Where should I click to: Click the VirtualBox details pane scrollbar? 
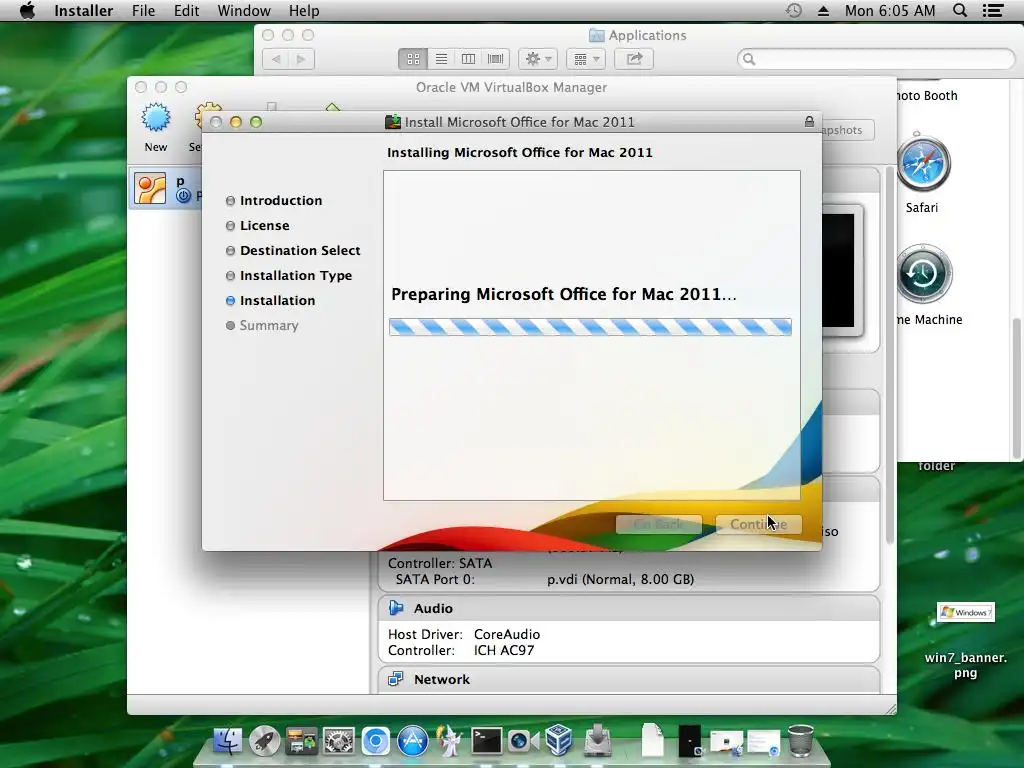click(889, 356)
